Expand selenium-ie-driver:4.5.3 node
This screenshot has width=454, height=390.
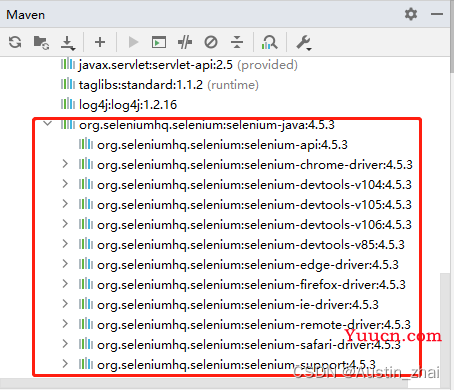(x=65, y=304)
